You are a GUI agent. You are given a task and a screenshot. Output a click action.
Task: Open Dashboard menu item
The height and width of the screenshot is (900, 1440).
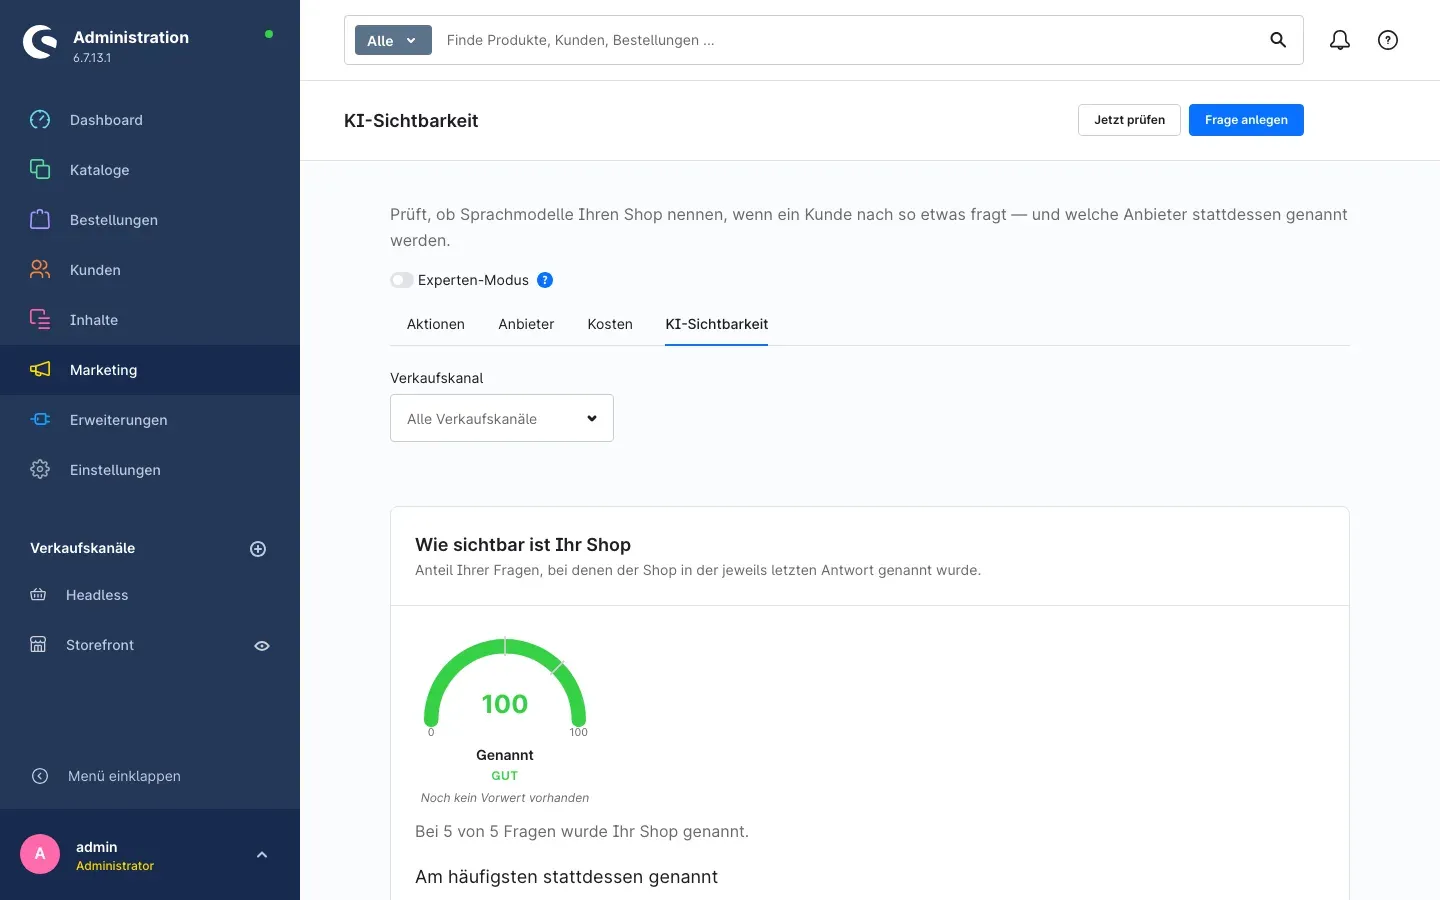(x=150, y=120)
